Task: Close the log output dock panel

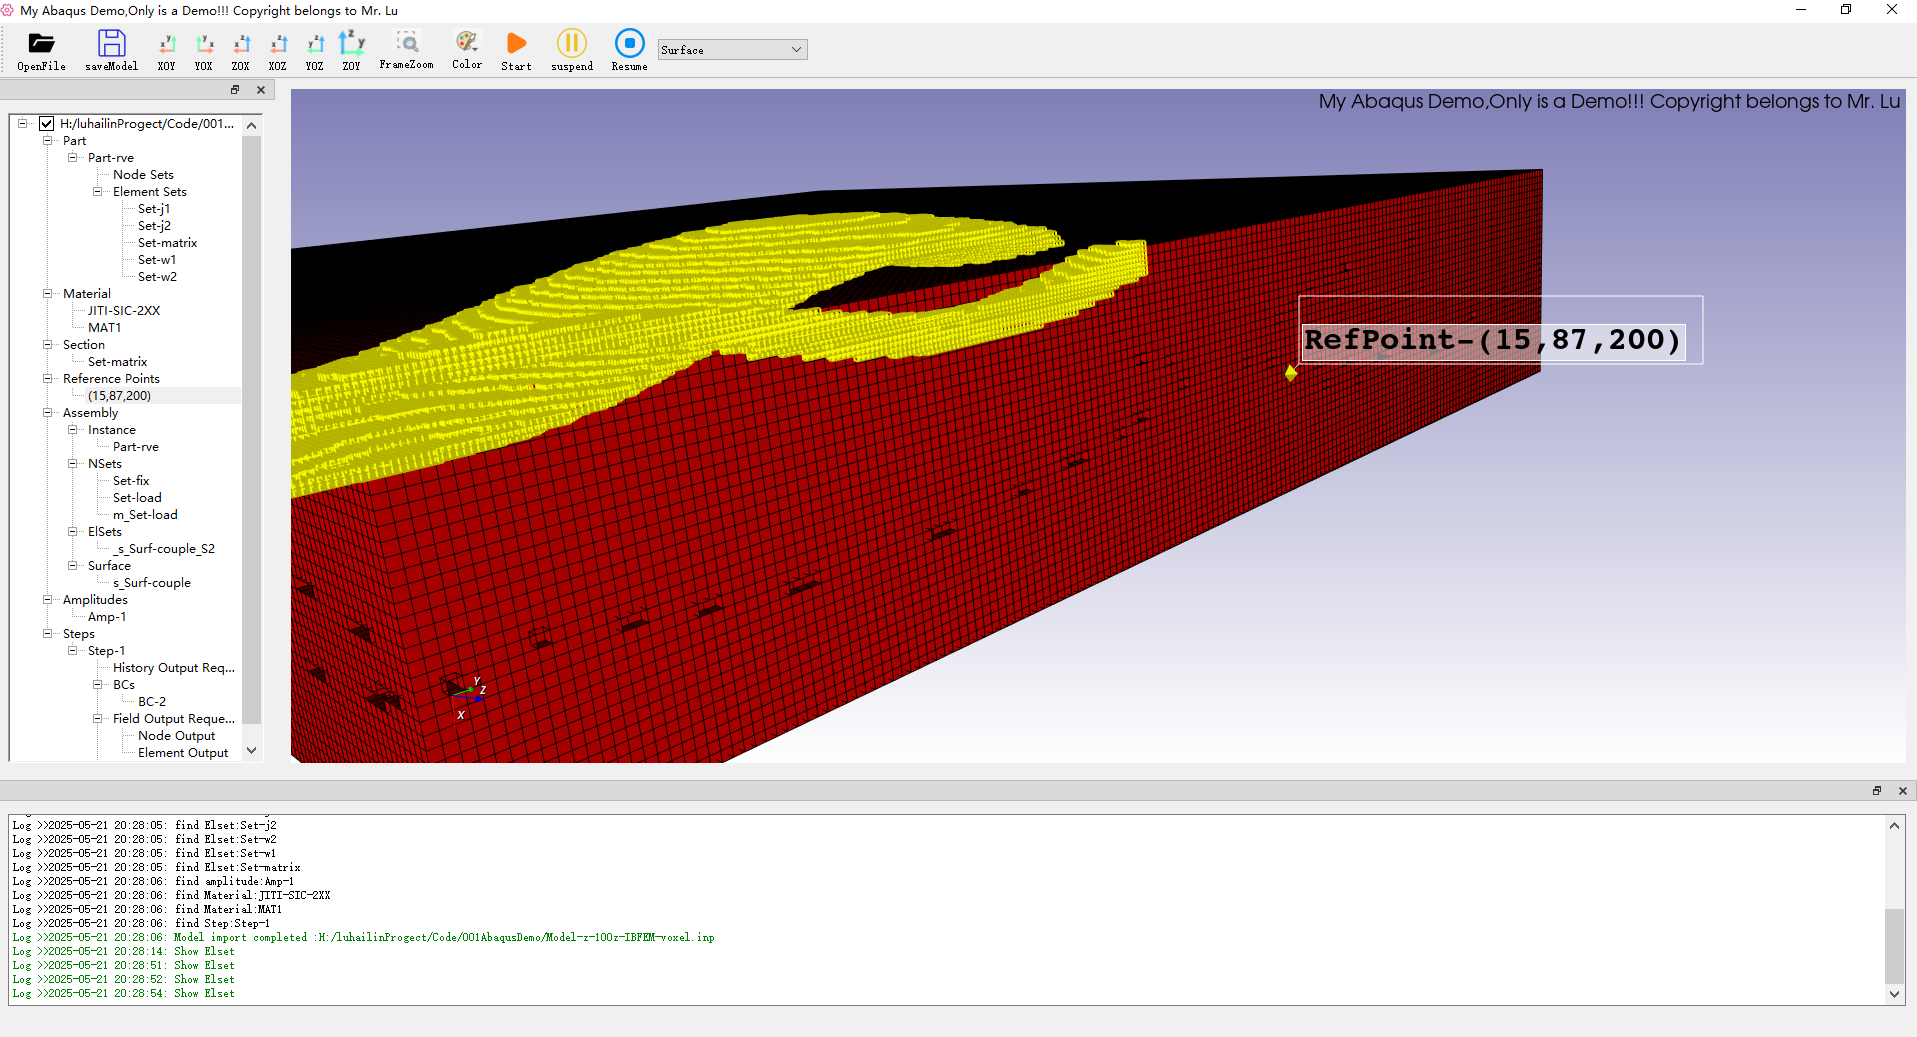Action: point(1903,791)
